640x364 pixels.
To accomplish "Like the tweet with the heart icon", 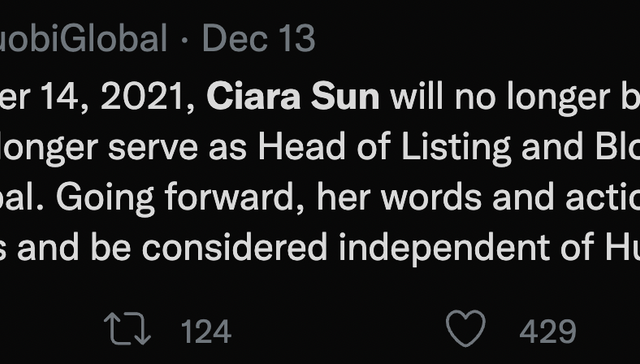I will coord(466,329).
